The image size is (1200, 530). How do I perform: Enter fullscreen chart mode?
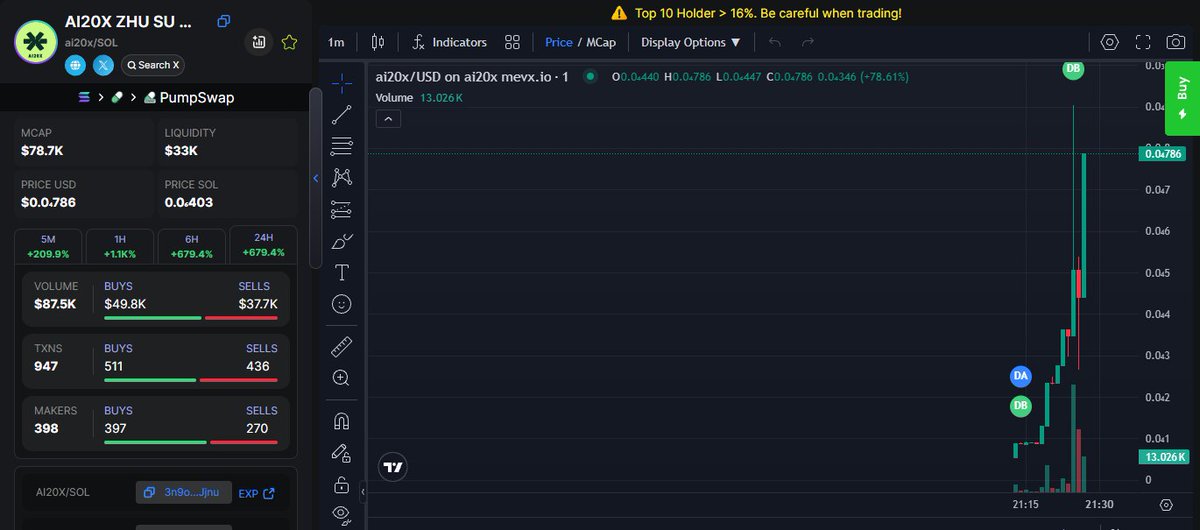1143,42
